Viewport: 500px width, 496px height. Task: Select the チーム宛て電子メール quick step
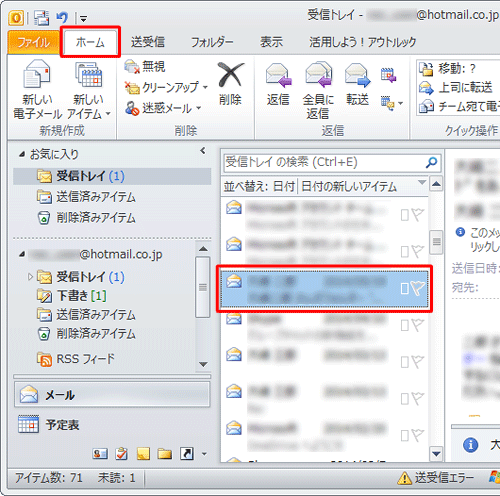point(459,106)
